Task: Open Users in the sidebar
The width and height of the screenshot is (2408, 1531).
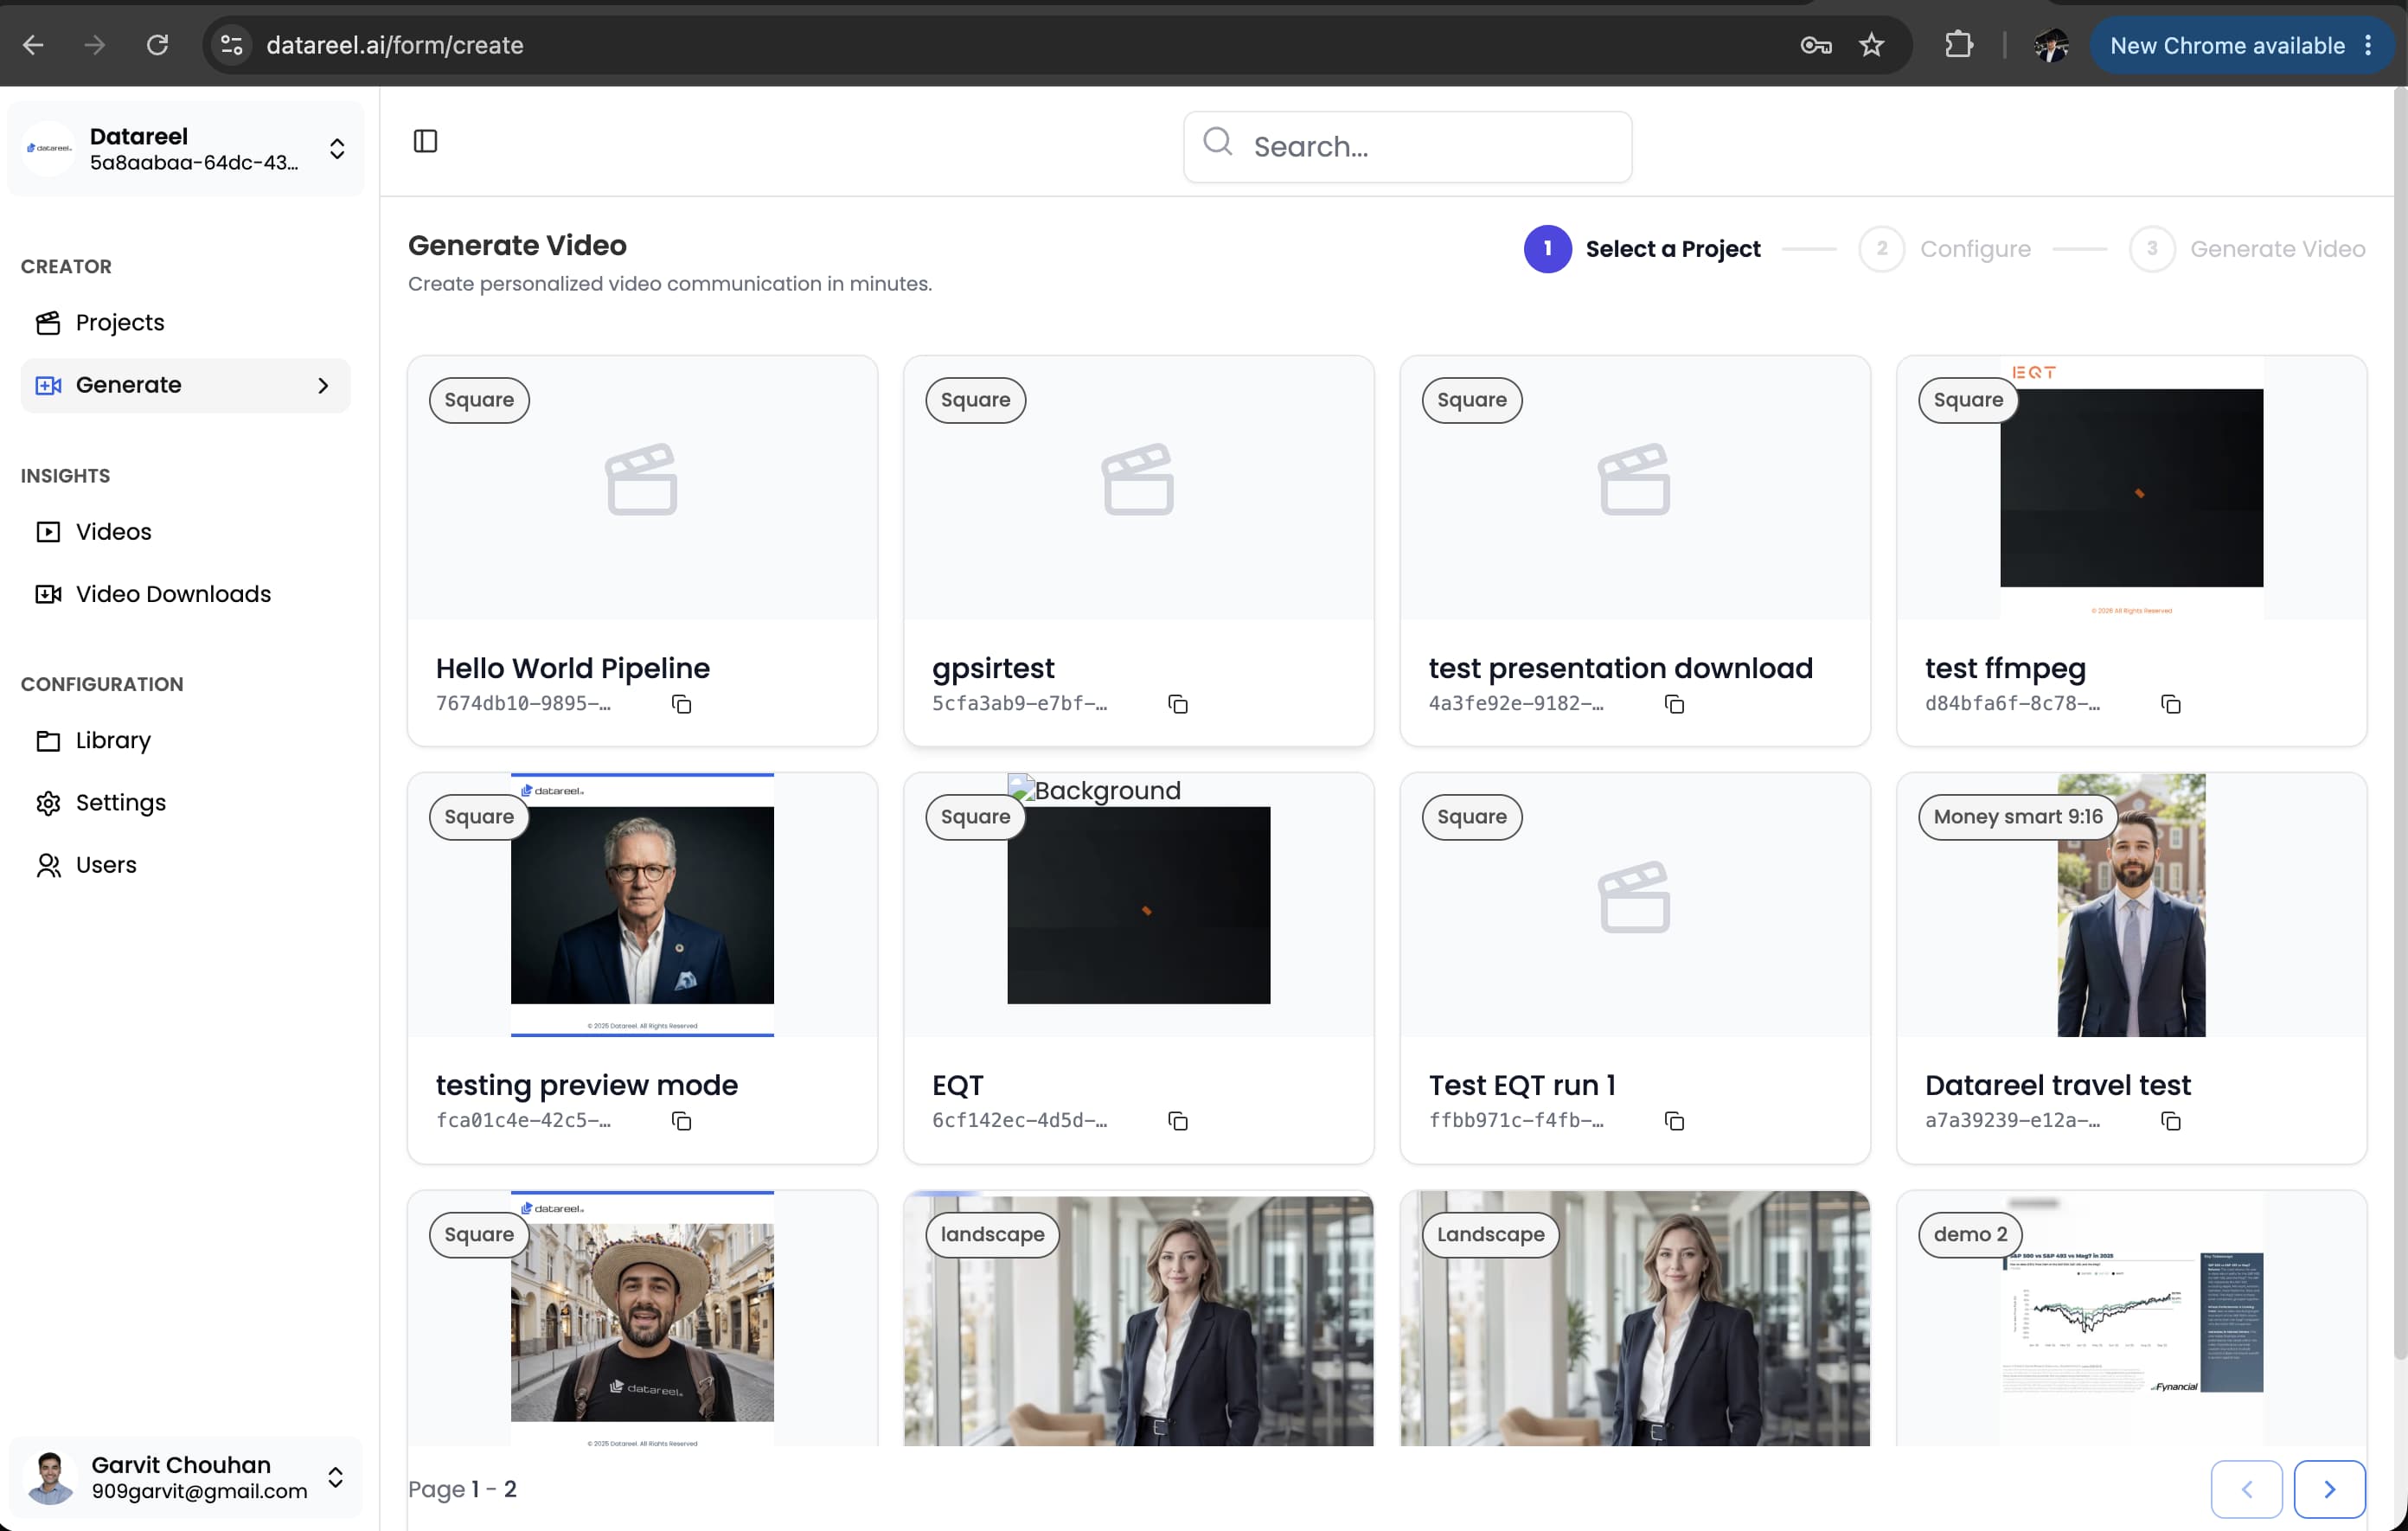Action: 186,865
